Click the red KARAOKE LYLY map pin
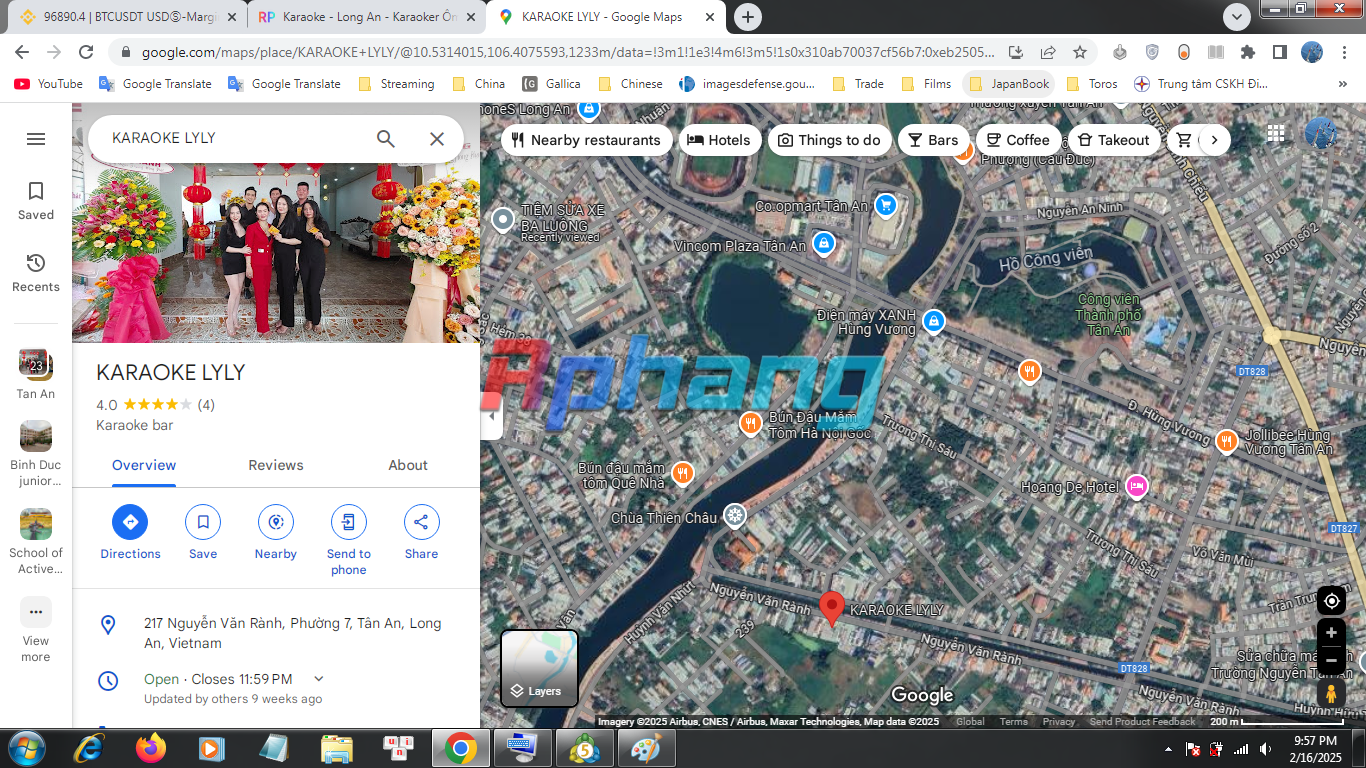 [x=832, y=608]
